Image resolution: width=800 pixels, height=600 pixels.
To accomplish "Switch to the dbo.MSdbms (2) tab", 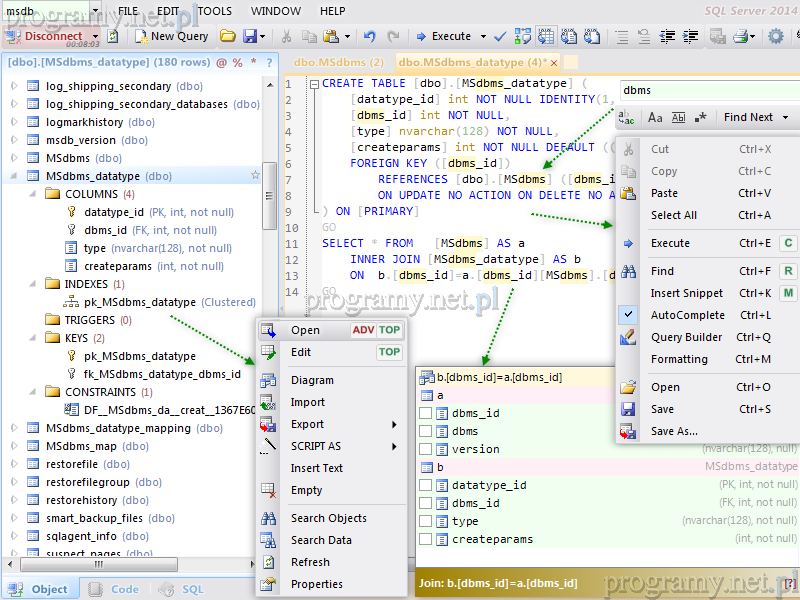I will 338,62.
